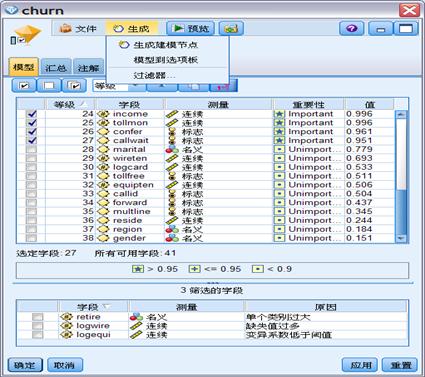This screenshot has width=425, height=377.
Task: Click the 取消 button
Action: point(65,365)
